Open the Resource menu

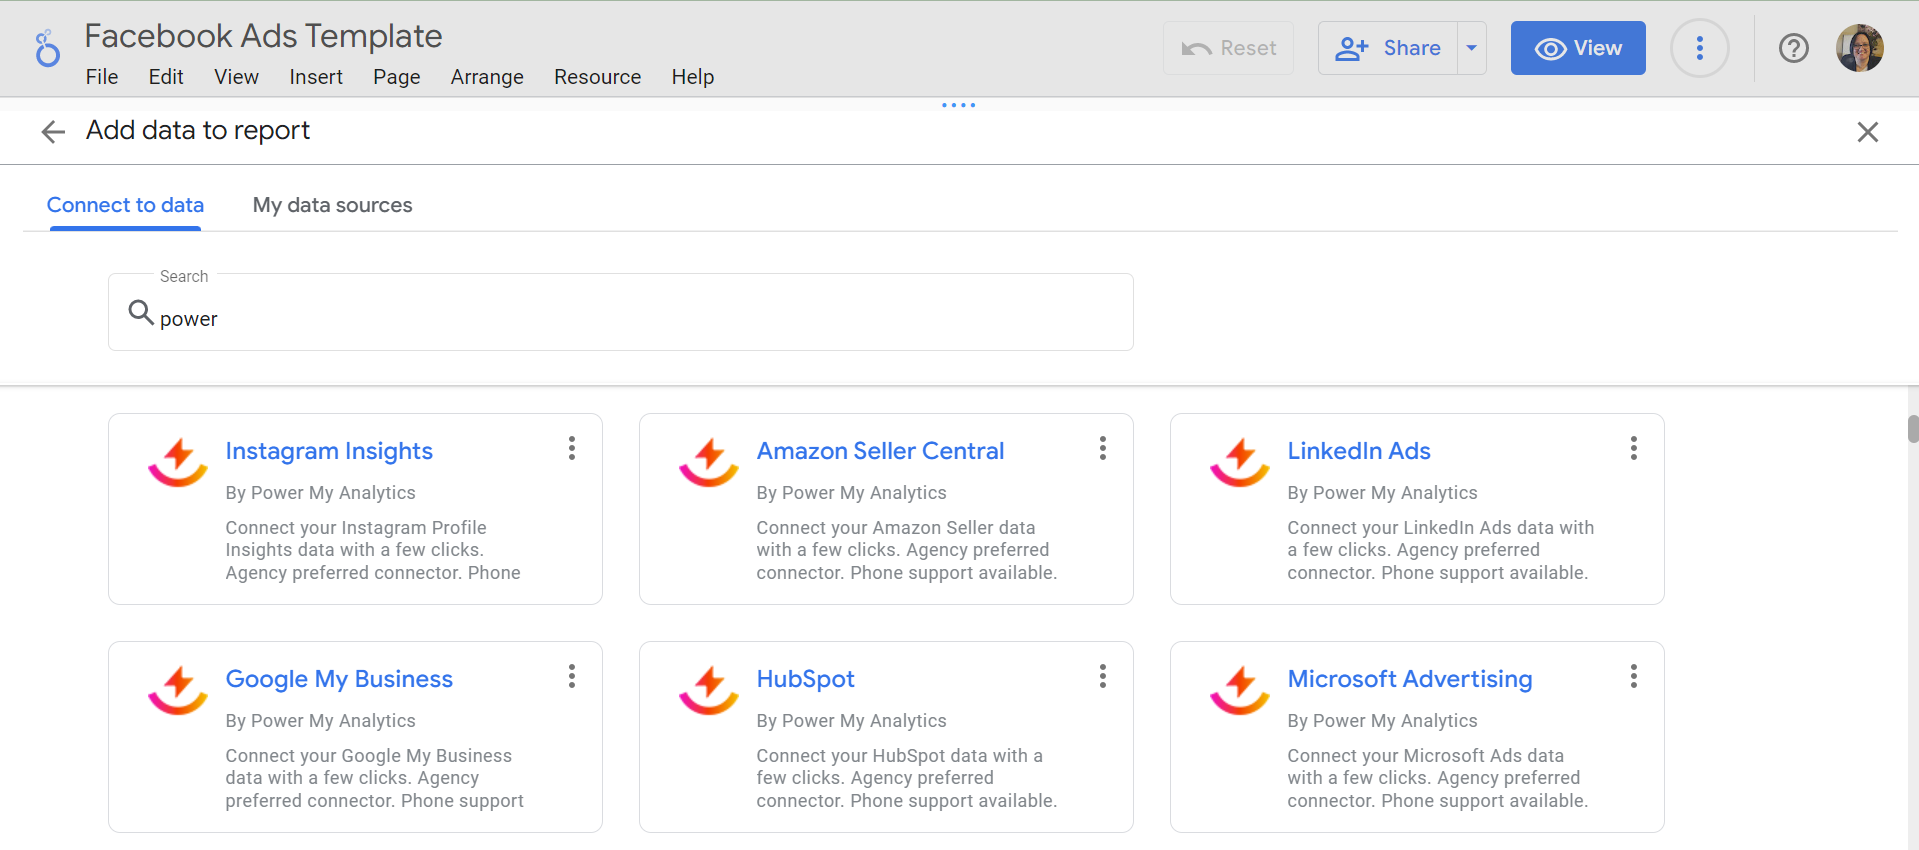597,77
